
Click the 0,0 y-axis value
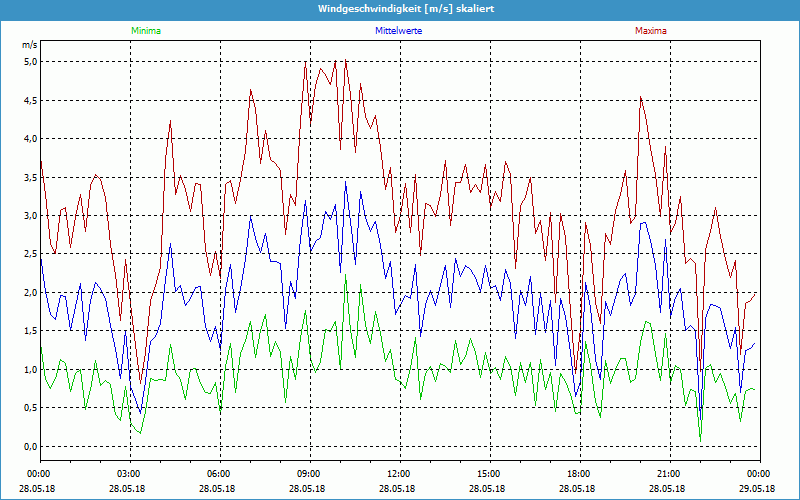31,447
